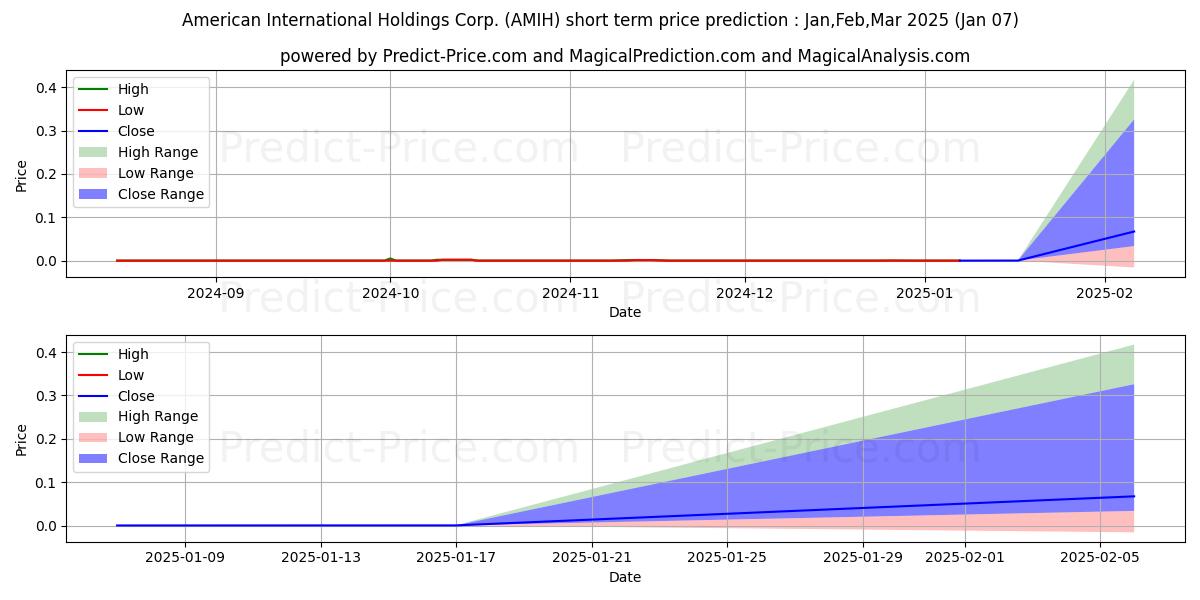Click the 0.4 y-axis tick on bottom chart
Viewport: 1200px width, 600px height.
(46, 353)
